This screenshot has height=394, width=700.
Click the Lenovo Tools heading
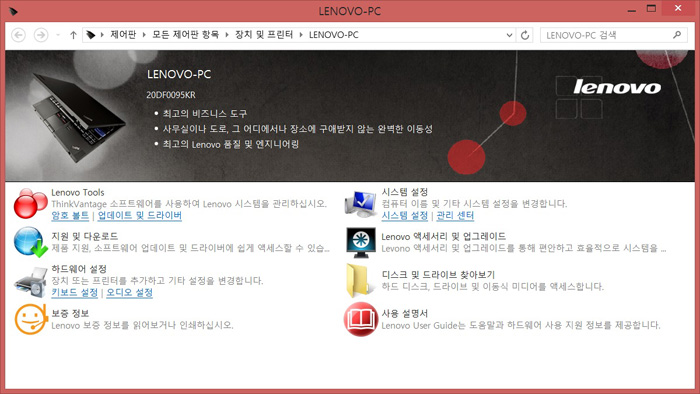click(x=78, y=192)
